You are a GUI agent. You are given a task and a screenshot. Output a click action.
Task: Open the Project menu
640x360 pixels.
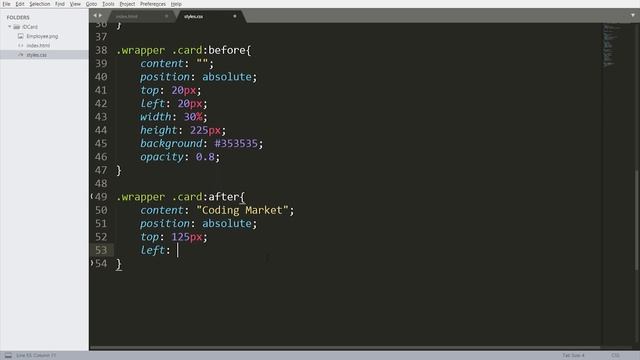127,4
